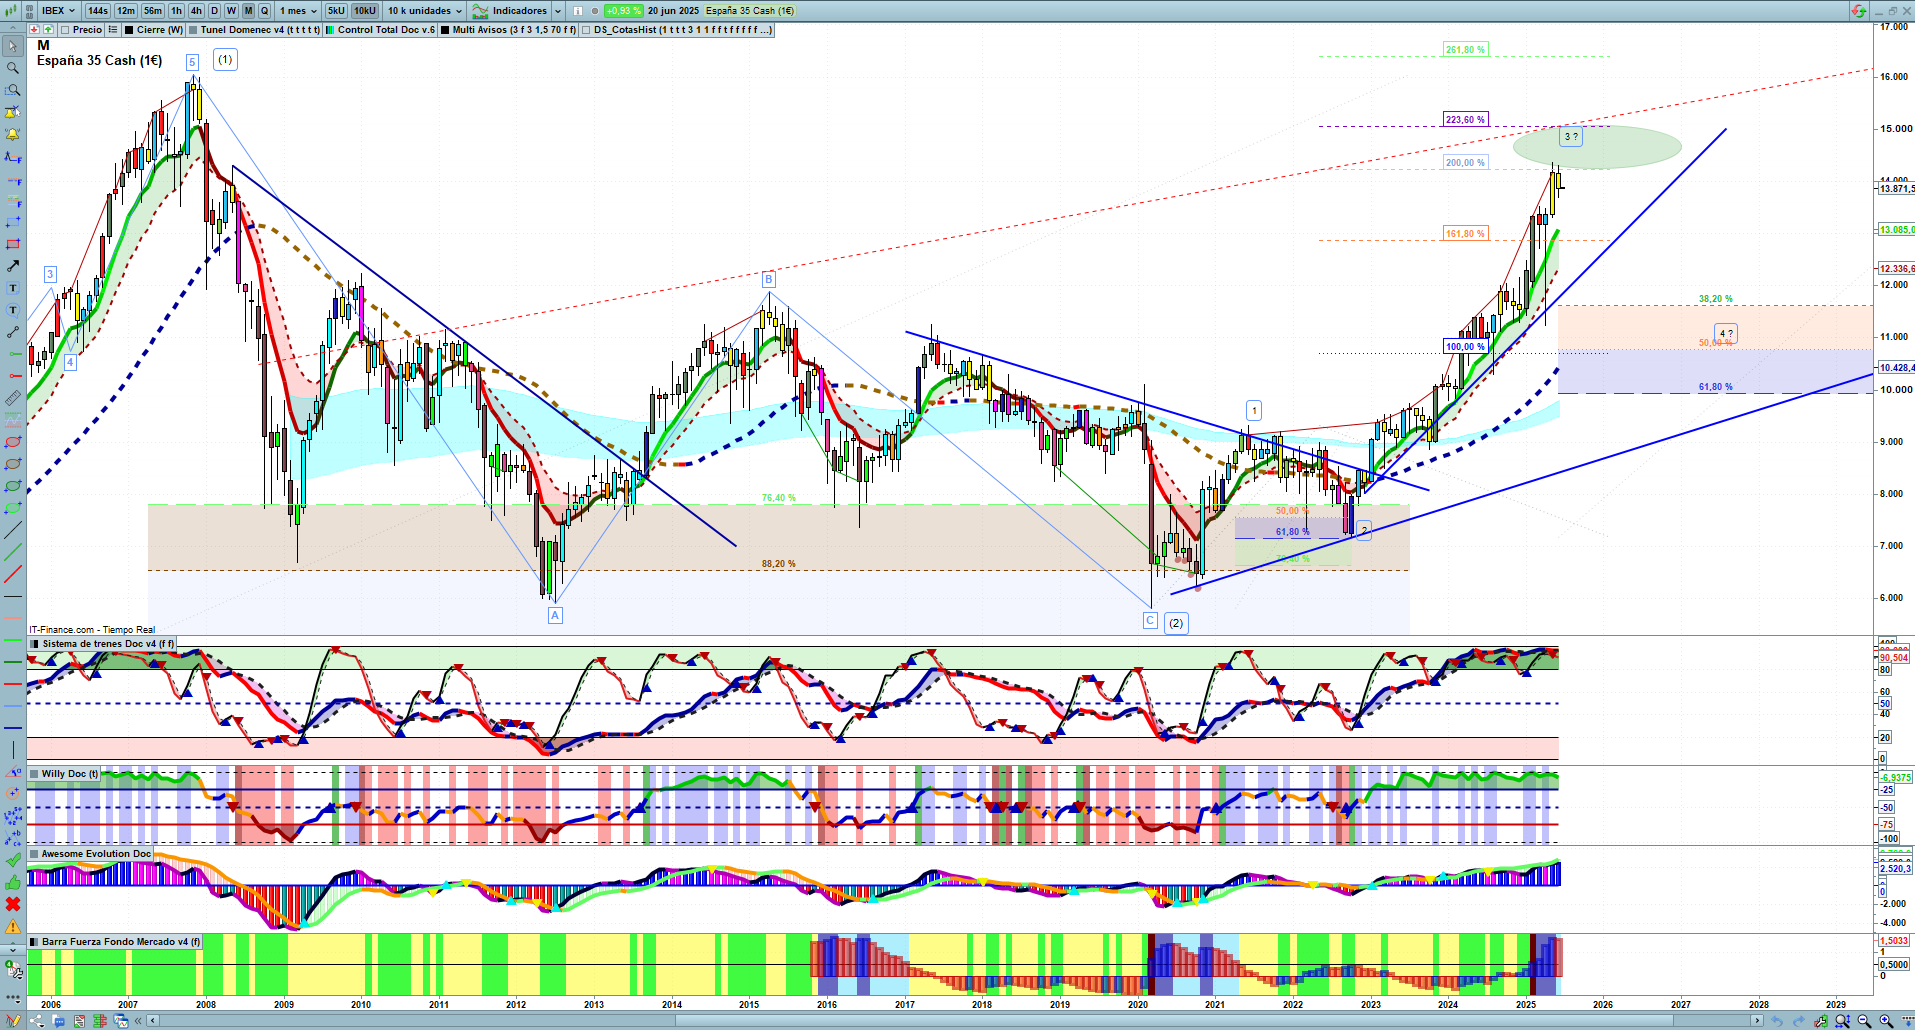Viewport: 1915px width, 1030px height.
Task: Switch to the W weekly timeframe
Action: tap(231, 11)
